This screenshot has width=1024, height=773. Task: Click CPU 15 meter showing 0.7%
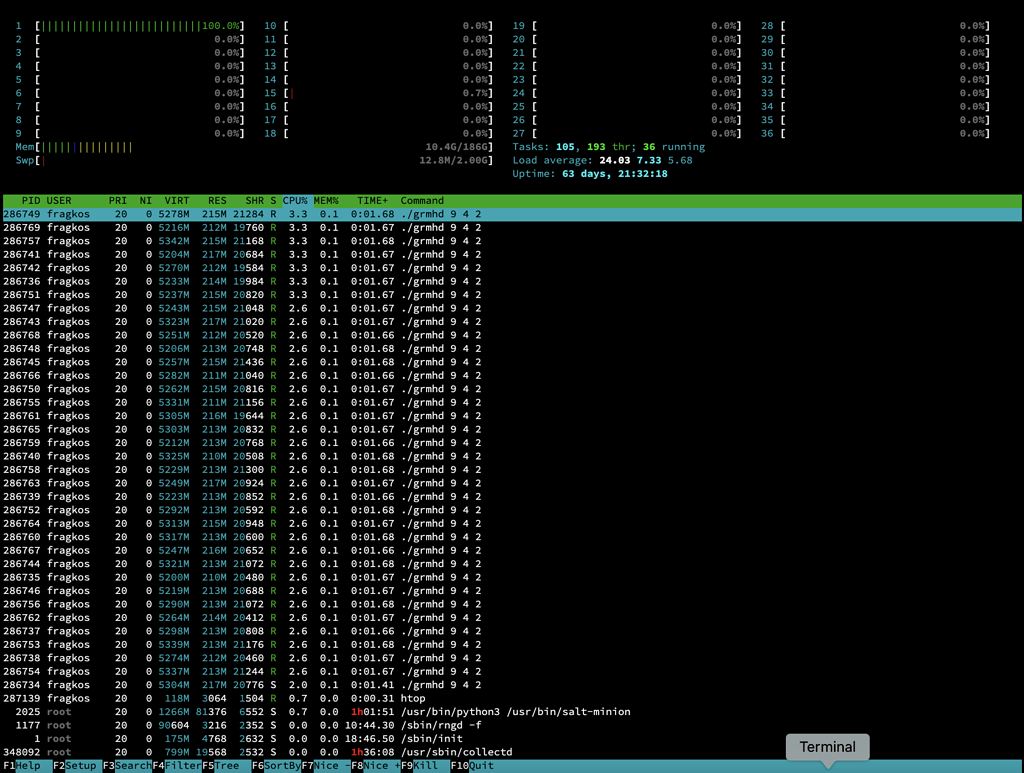coord(379,93)
